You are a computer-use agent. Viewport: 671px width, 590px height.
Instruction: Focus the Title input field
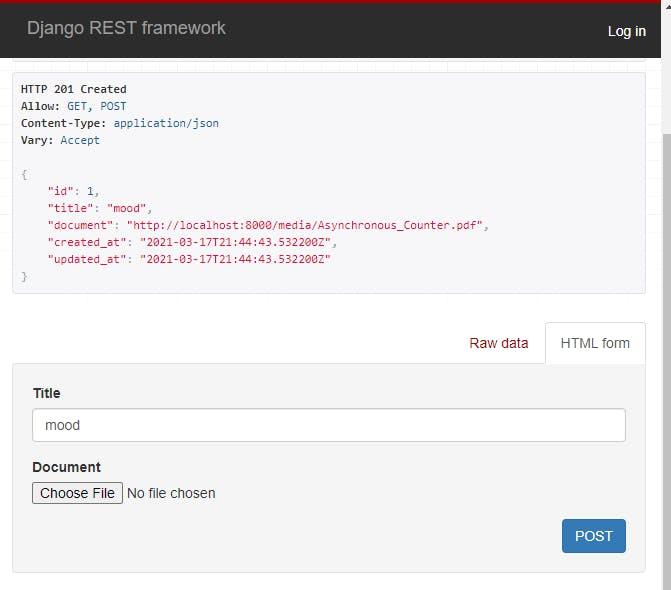[x=328, y=425]
